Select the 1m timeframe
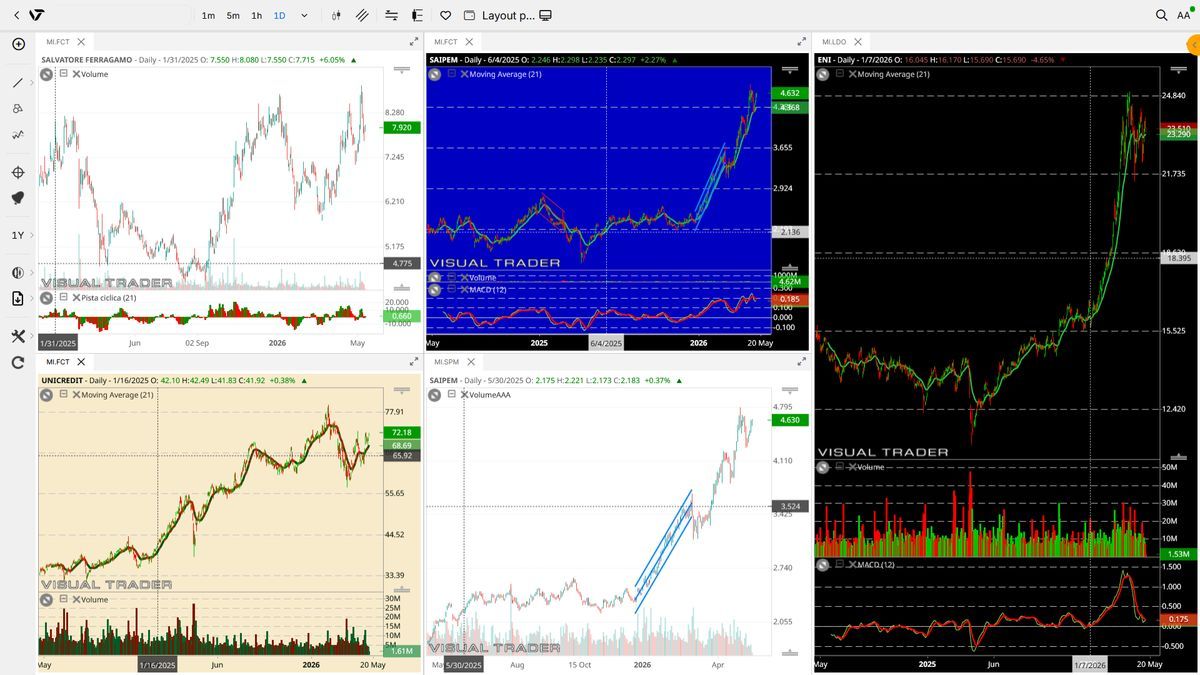The height and width of the screenshot is (675, 1200). click(x=208, y=15)
